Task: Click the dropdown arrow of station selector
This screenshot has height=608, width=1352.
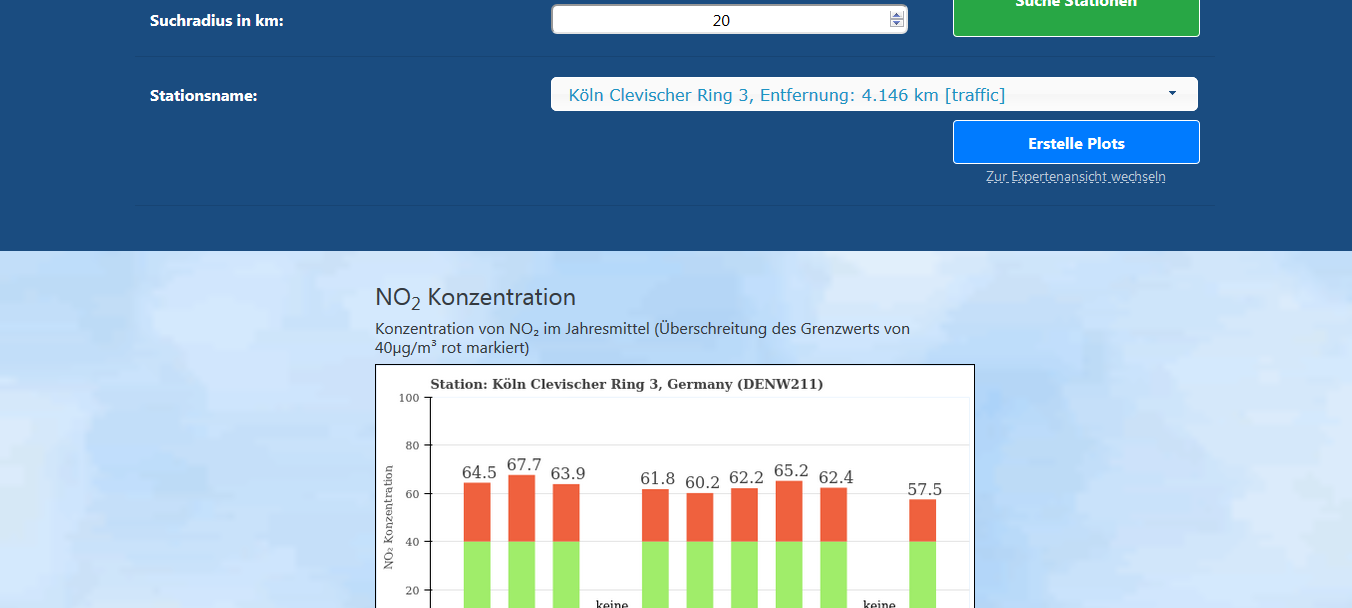Action: [x=1172, y=94]
